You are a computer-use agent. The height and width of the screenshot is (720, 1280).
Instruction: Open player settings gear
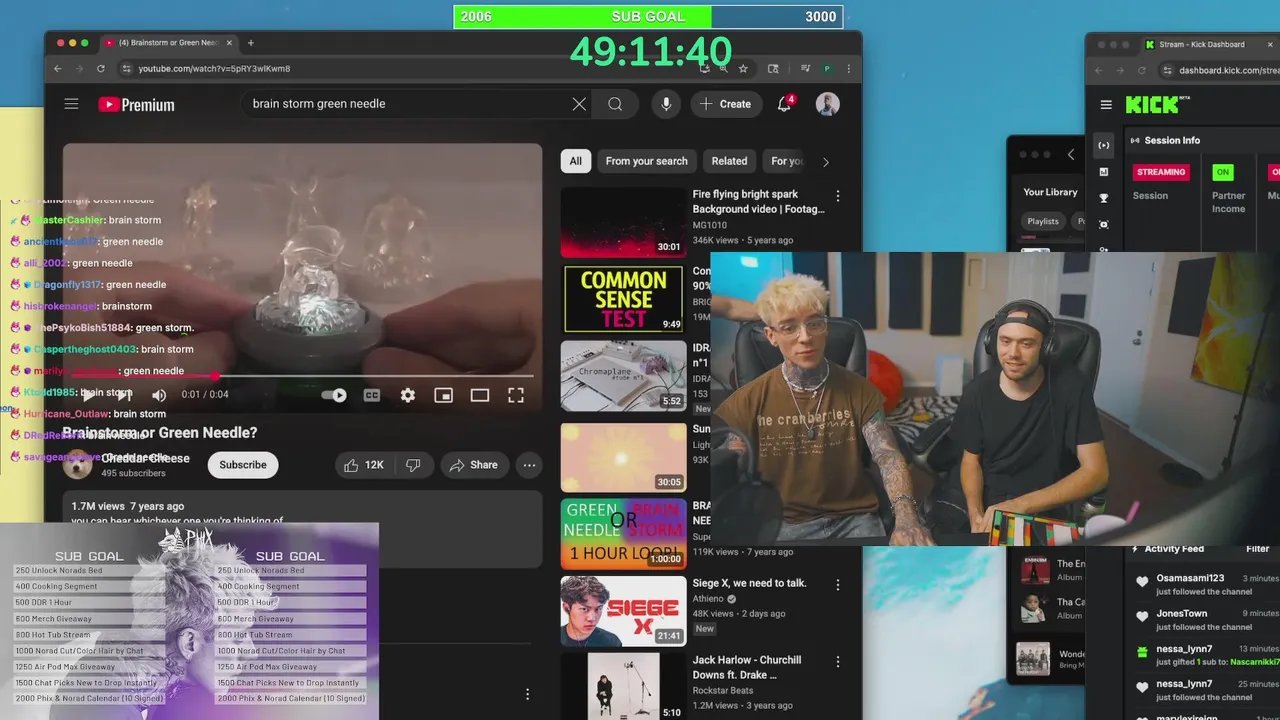(408, 395)
